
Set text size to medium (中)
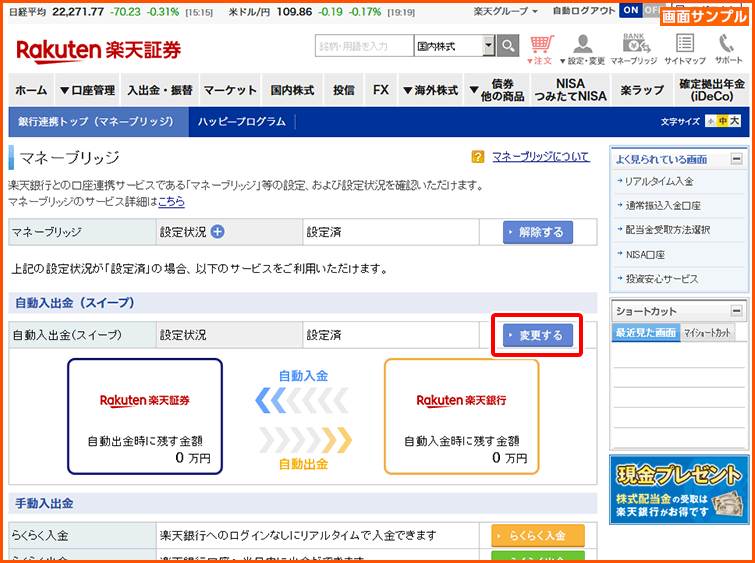(722, 121)
